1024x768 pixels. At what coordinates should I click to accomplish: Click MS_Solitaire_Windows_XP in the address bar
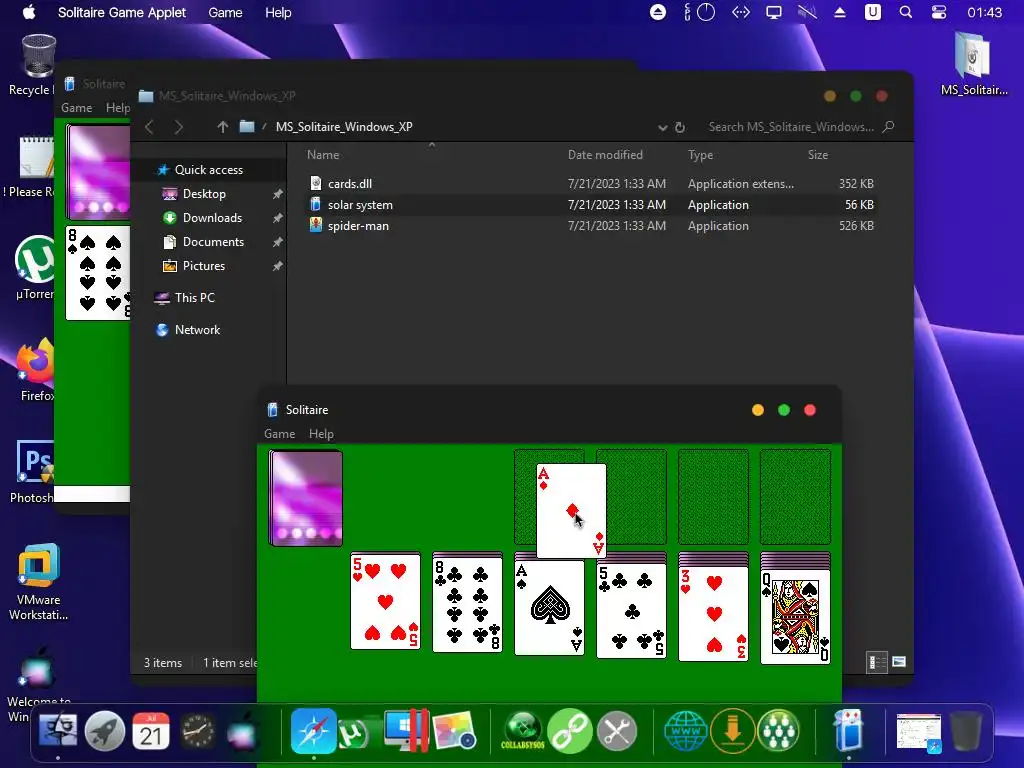tap(344, 127)
